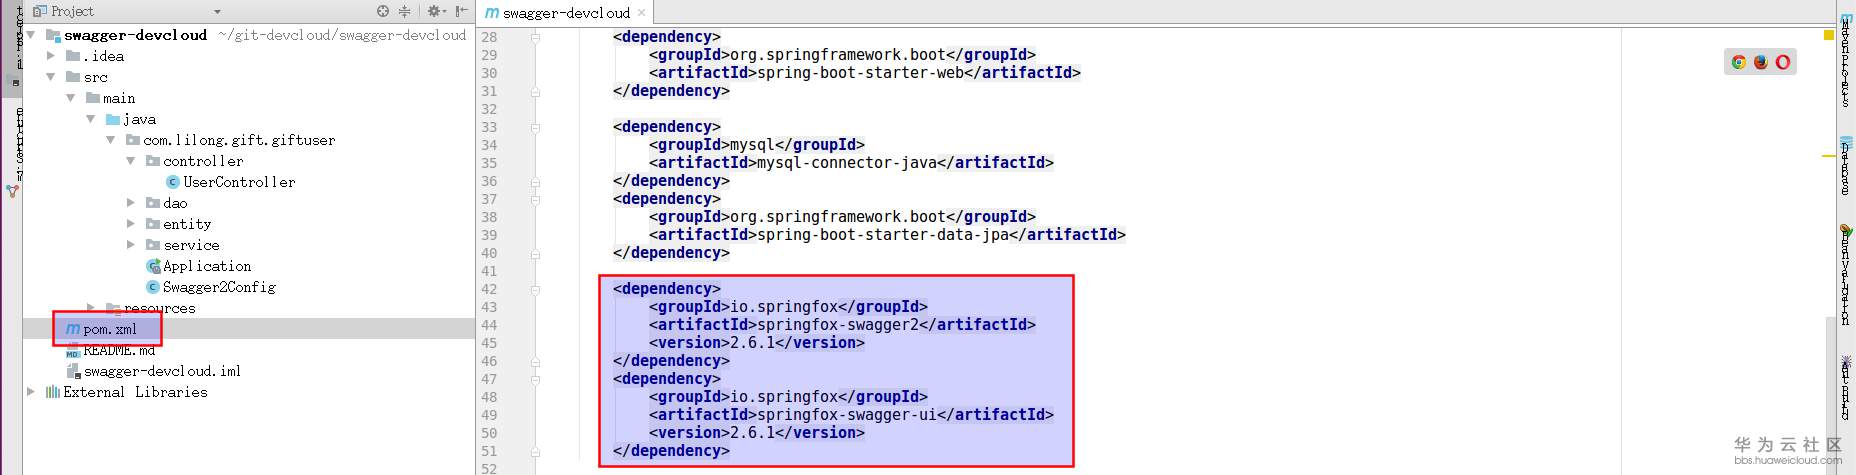
Task: Collapse the controller package
Action: click(131, 161)
